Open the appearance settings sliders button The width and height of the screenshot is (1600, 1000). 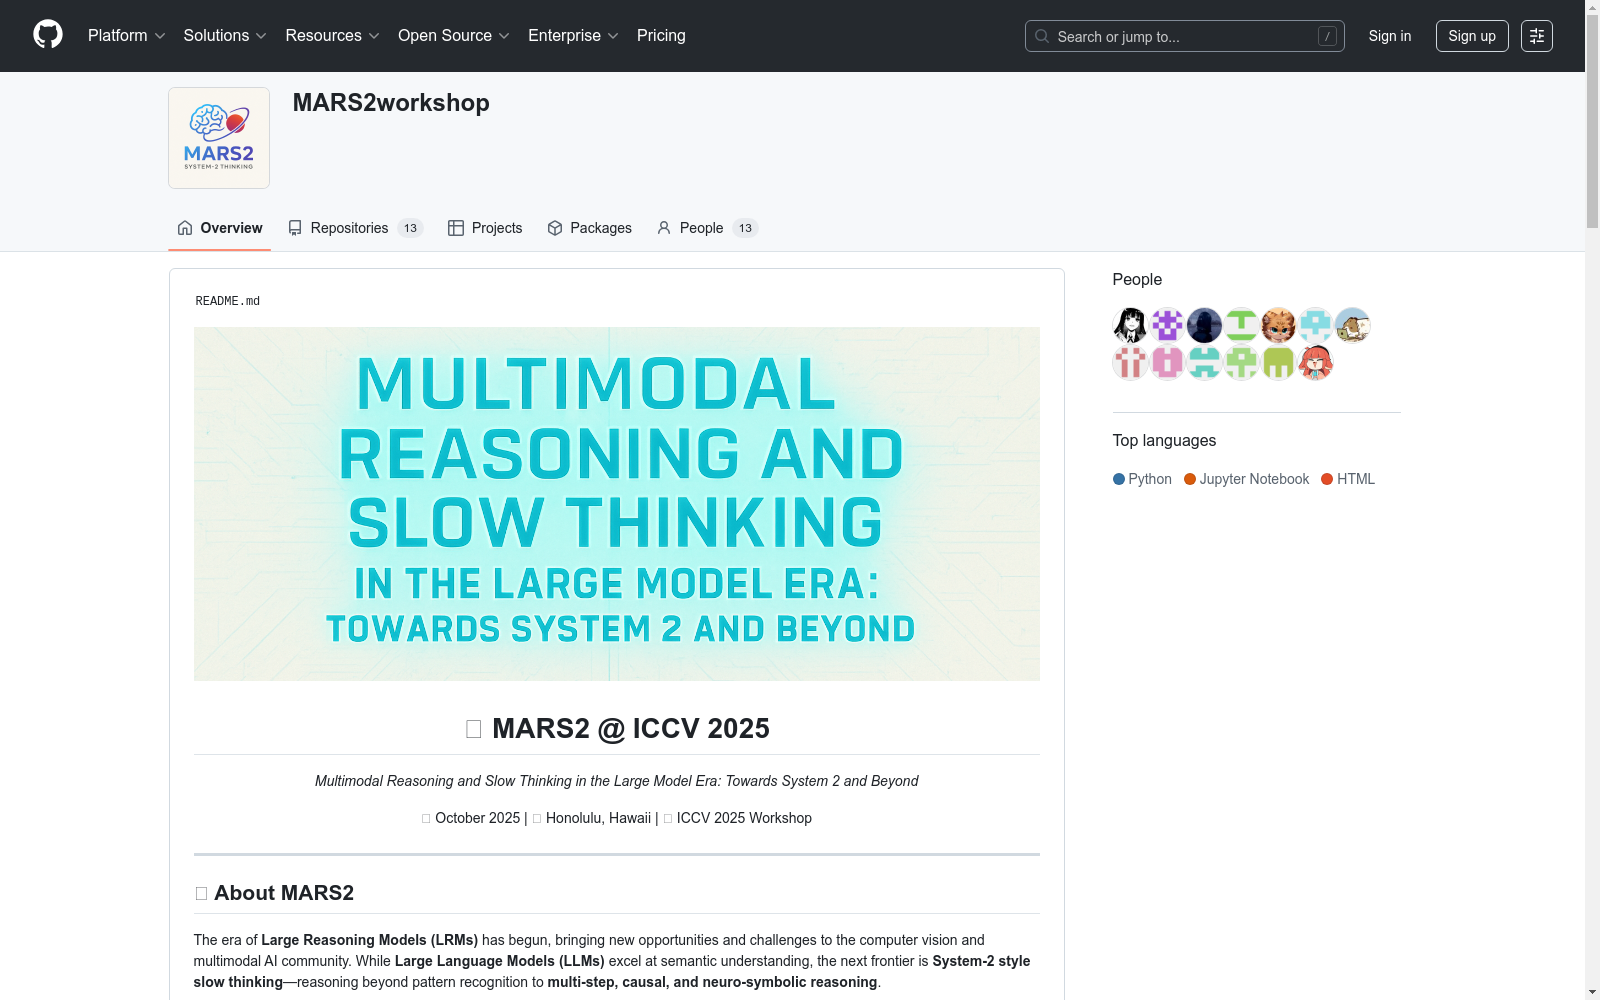coord(1537,36)
